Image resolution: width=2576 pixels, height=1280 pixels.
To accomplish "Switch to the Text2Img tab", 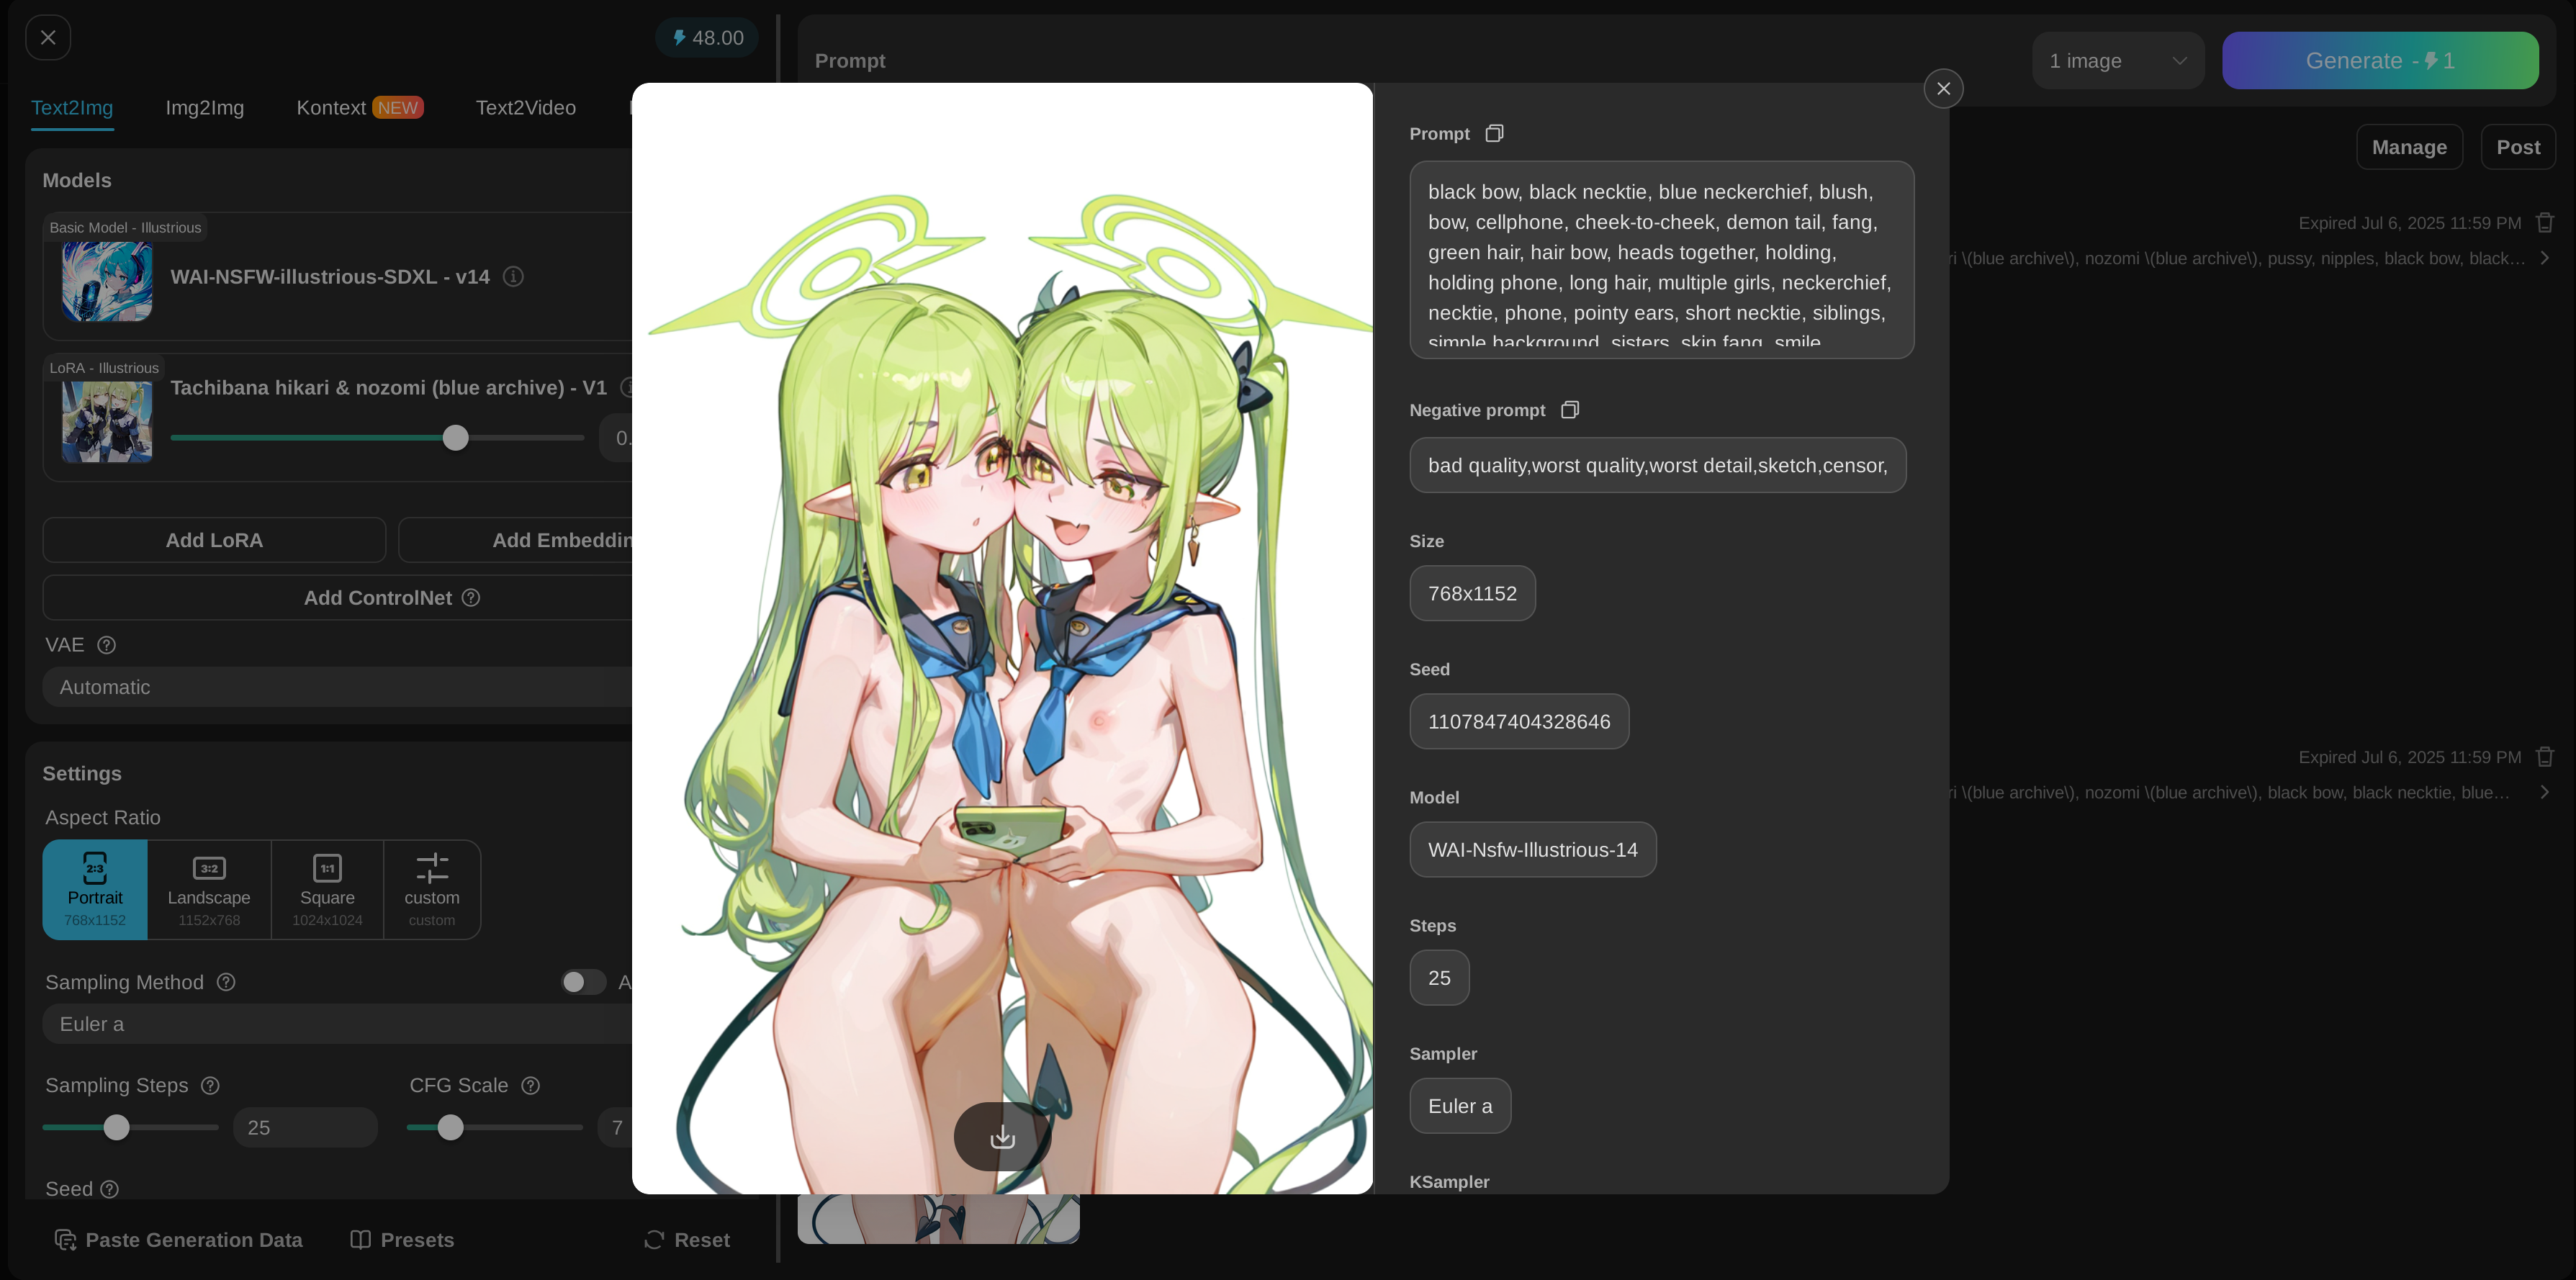I will pos(72,108).
